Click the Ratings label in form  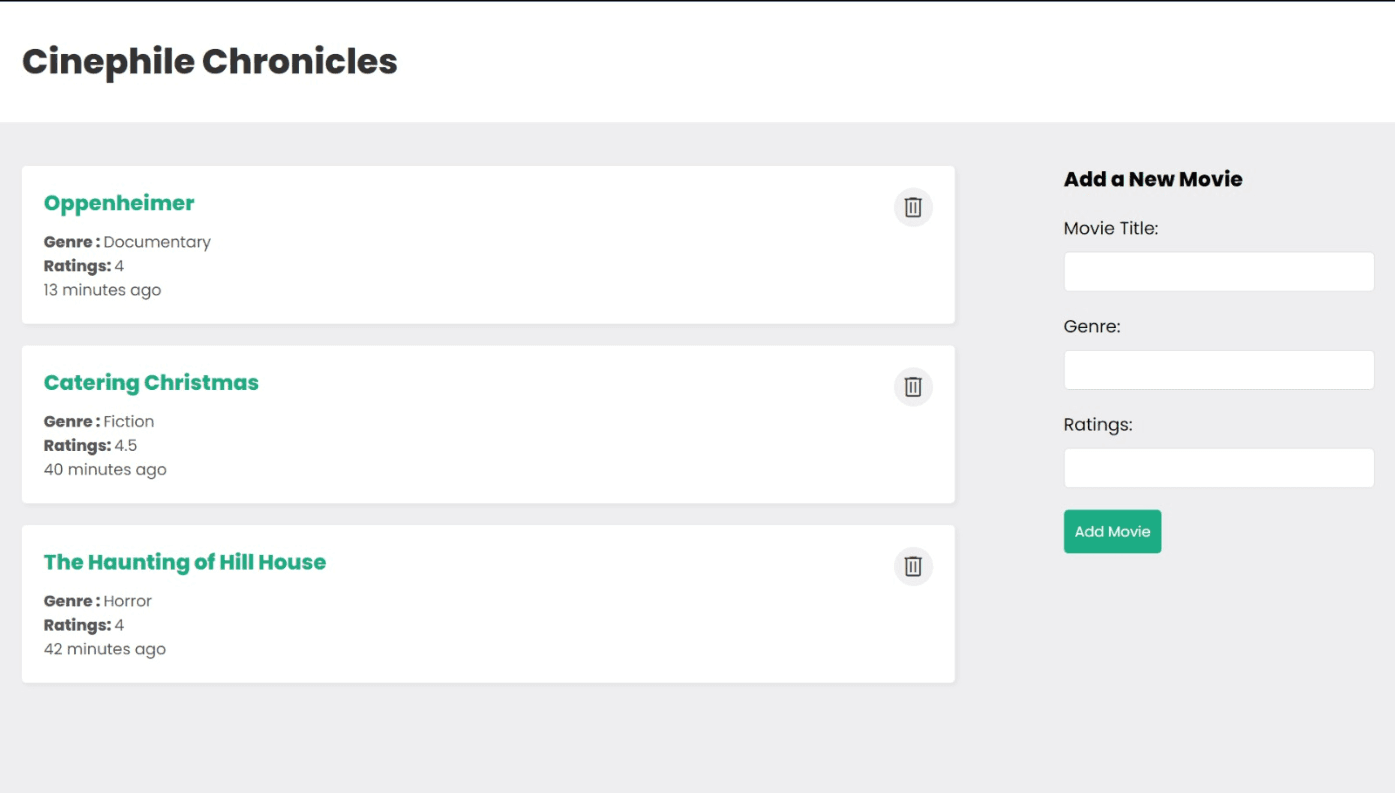pos(1097,424)
